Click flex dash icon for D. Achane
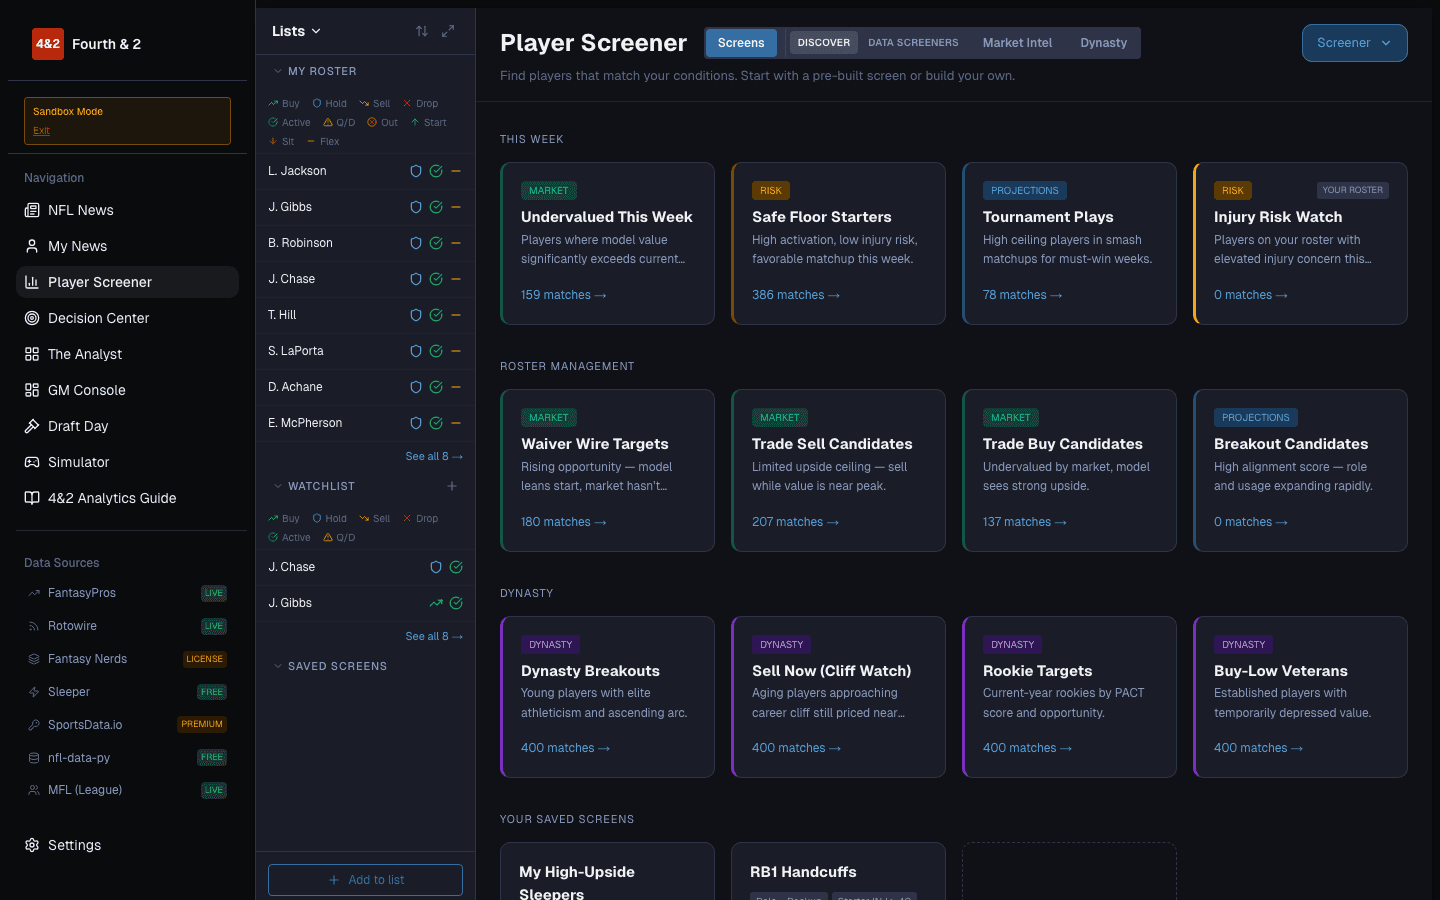 click(x=456, y=387)
